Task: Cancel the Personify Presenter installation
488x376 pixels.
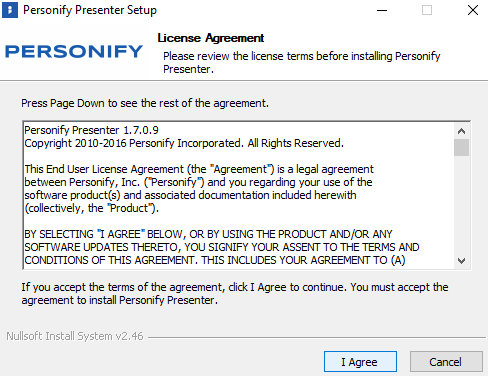Action: point(446,362)
